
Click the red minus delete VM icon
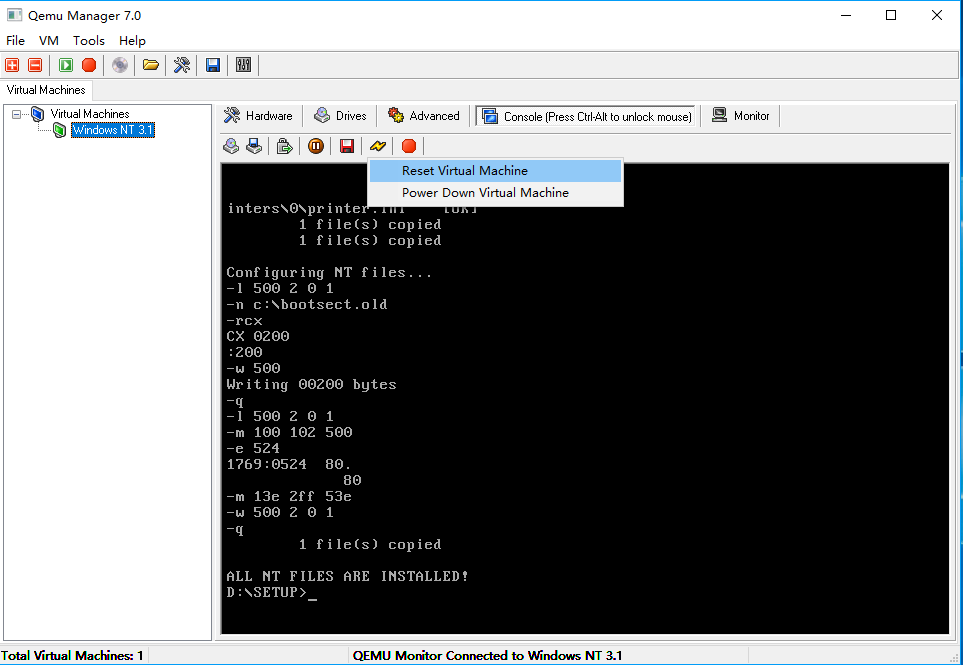pos(35,65)
